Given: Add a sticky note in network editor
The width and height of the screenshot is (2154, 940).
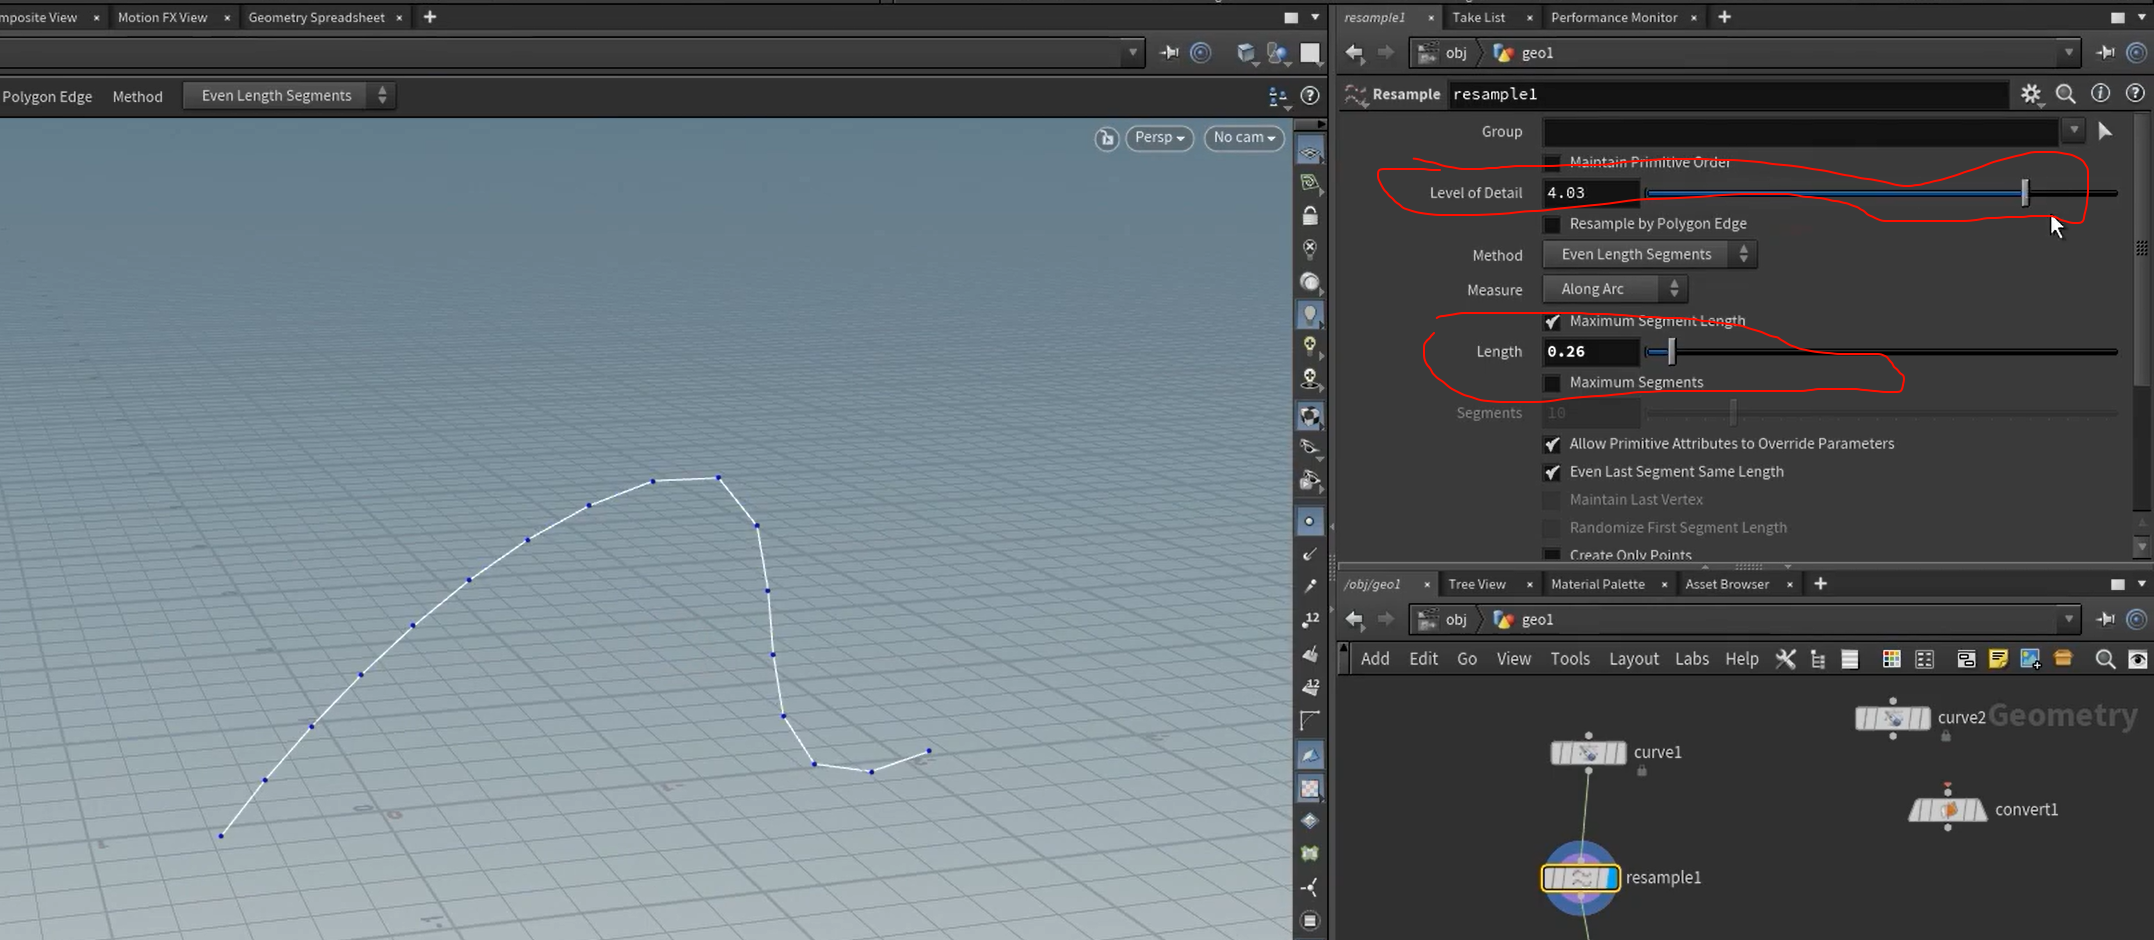Looking at the screenshot, I should click(x=1998, y=659).
